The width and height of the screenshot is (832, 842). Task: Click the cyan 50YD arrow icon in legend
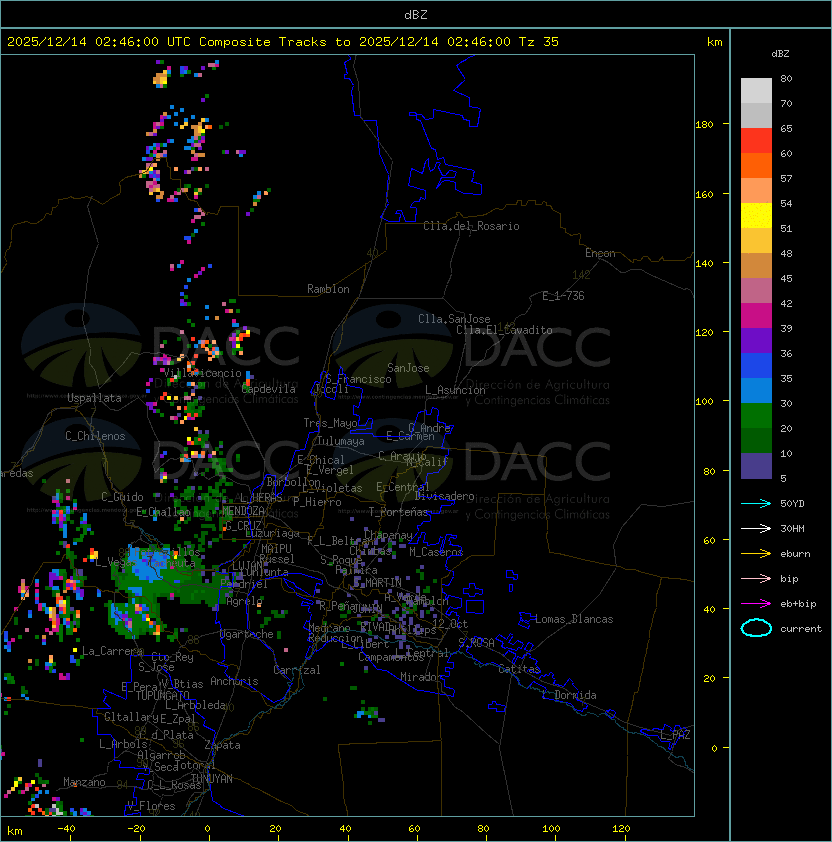756,503
